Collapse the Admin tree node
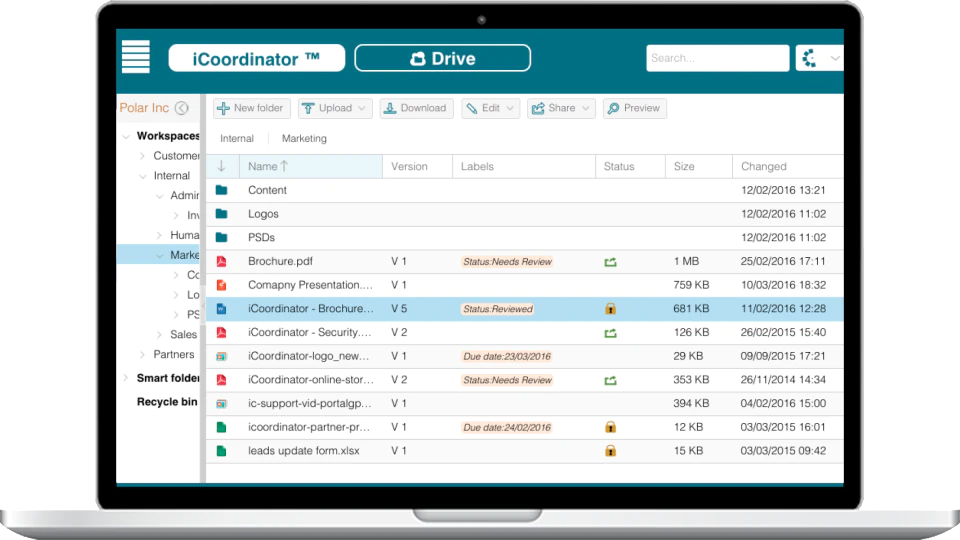960x540 pixels. (x=159, y=195)
